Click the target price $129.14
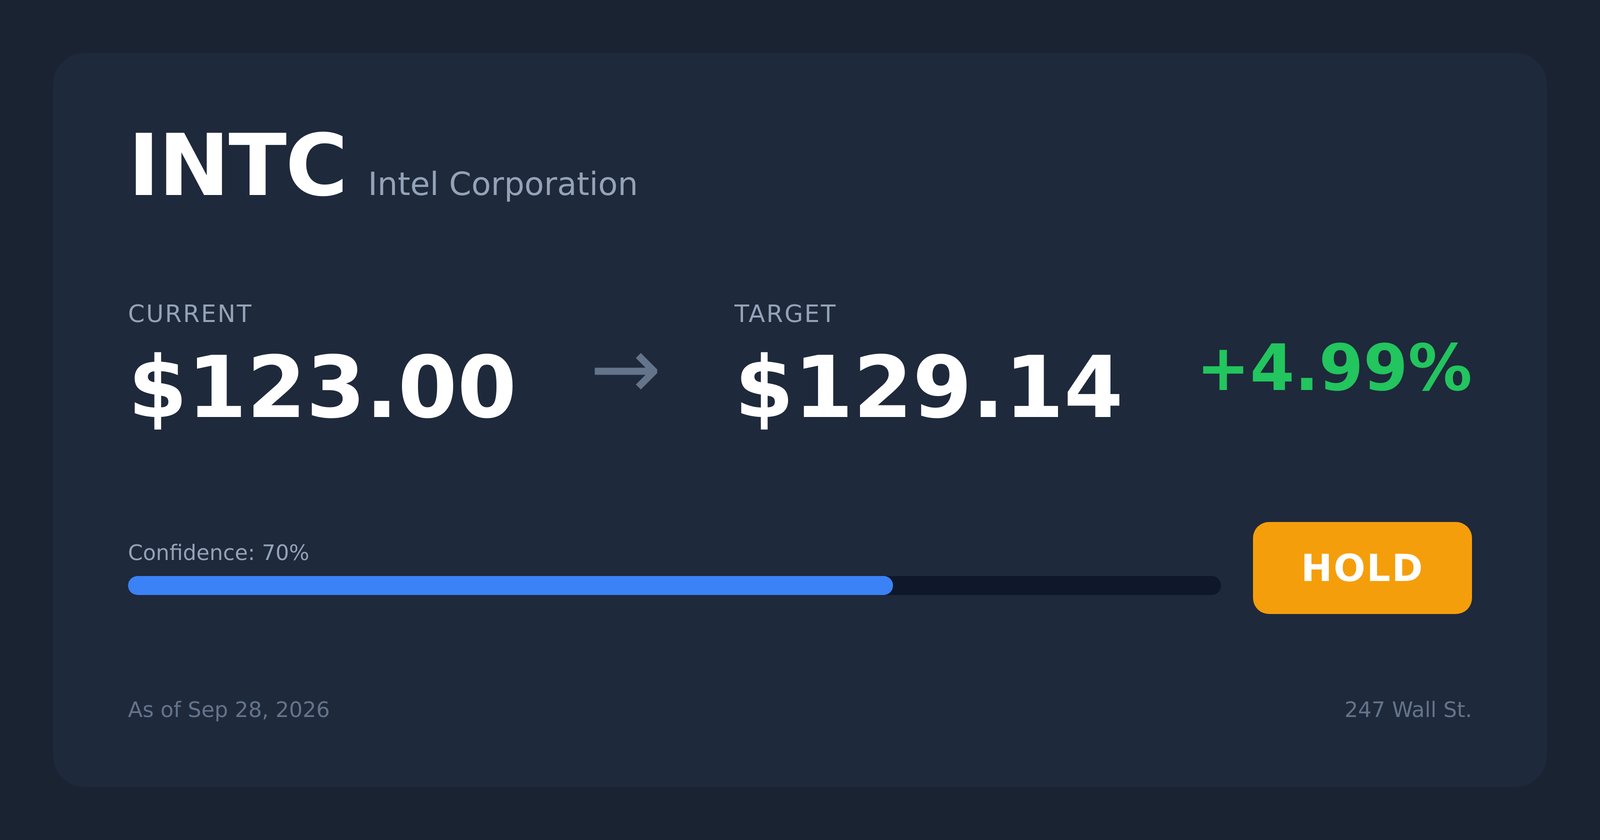Viewport: 1600px width, 840px height. (928, 388)
